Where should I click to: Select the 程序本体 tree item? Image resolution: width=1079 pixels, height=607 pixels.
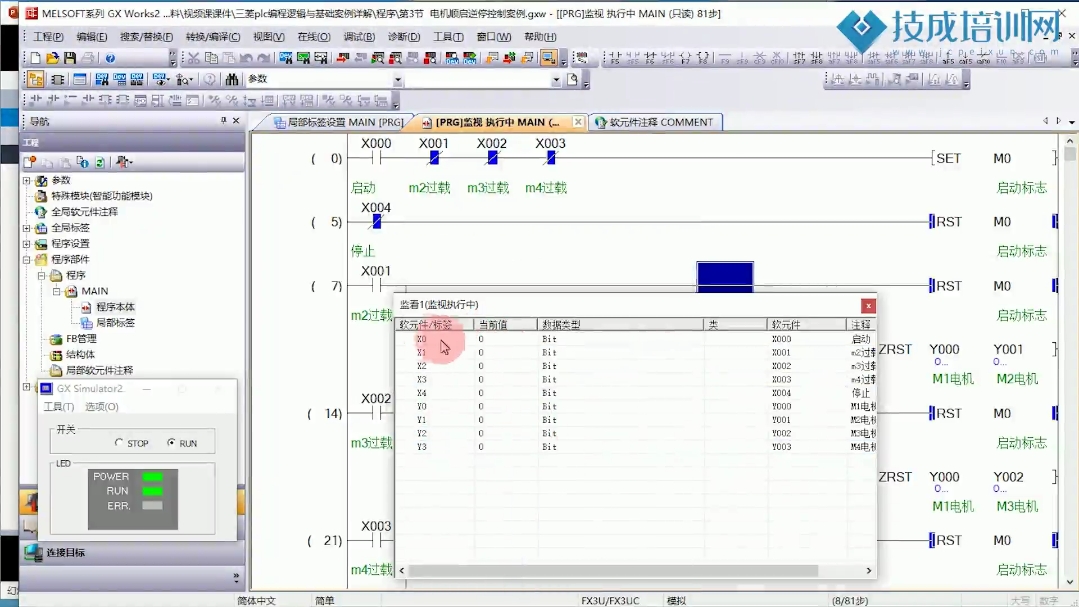[x=115, y=307]
